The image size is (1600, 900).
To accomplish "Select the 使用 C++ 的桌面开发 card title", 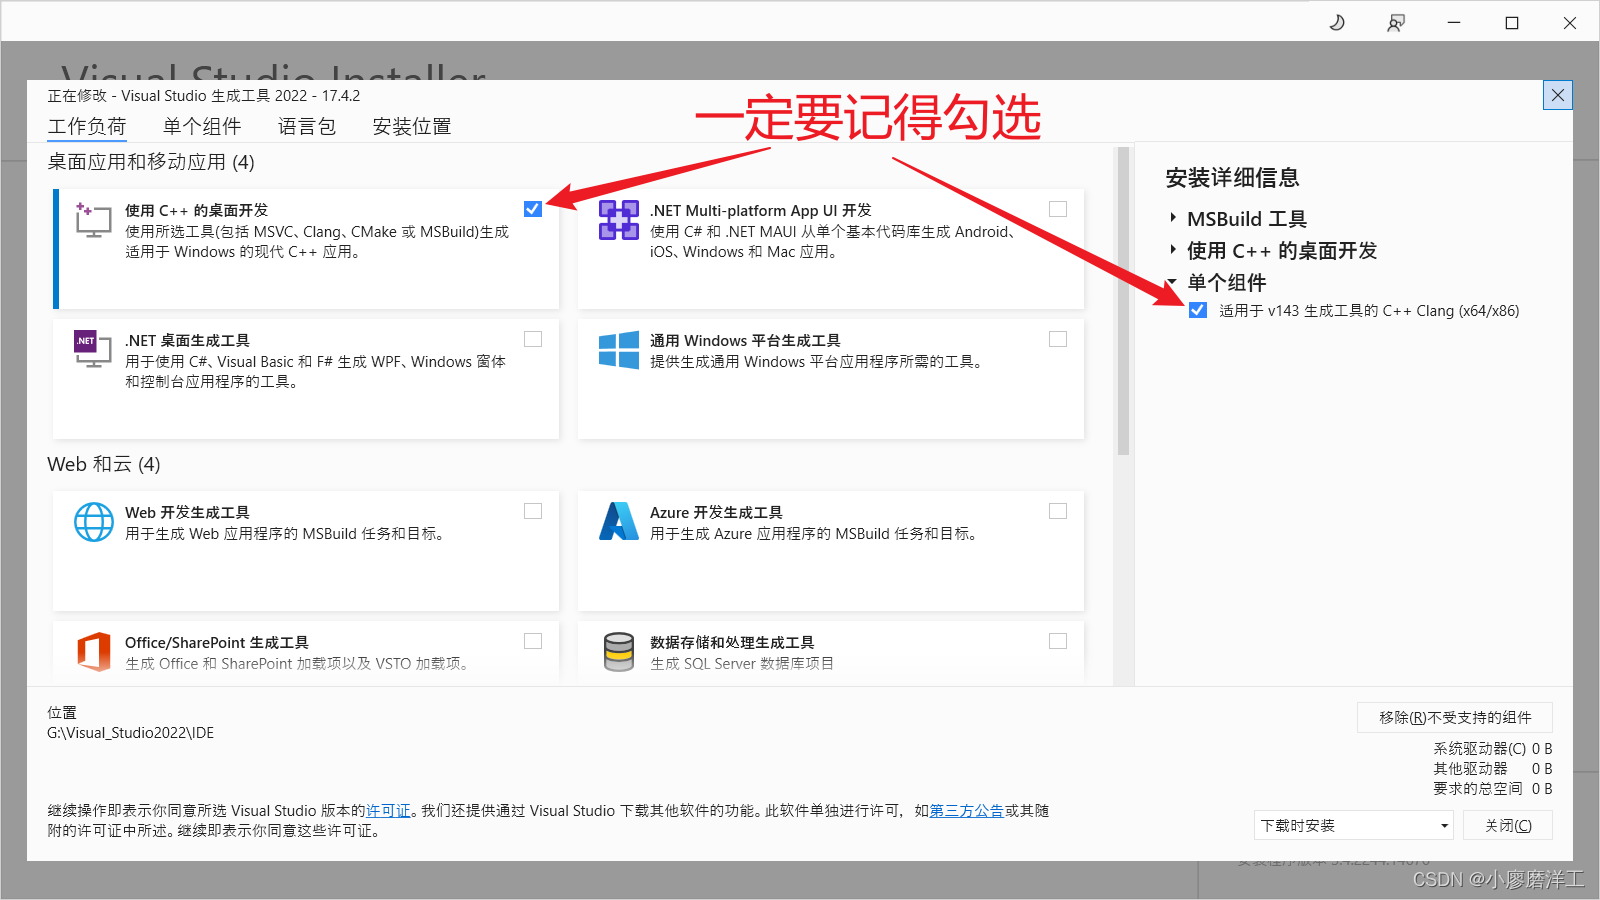I will point(196,210).
